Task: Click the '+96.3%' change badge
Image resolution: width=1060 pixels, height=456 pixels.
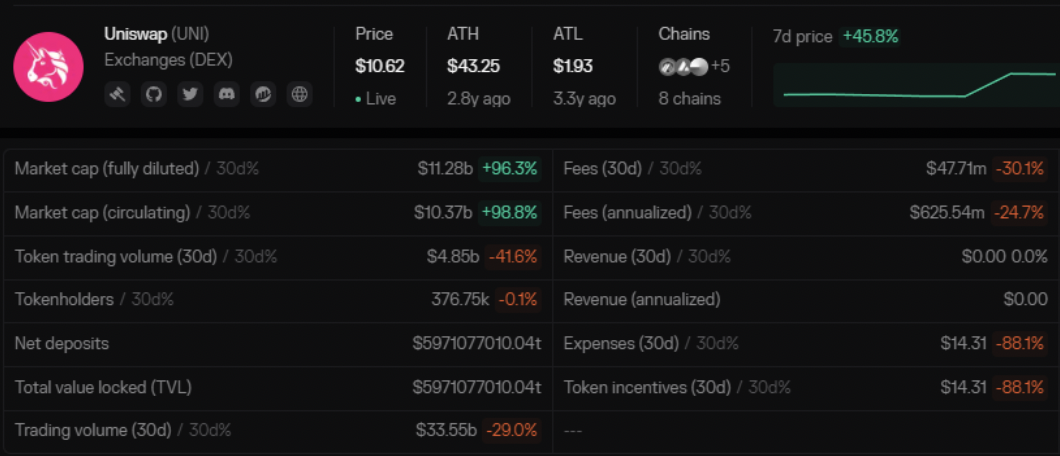Action: [510, 169]
